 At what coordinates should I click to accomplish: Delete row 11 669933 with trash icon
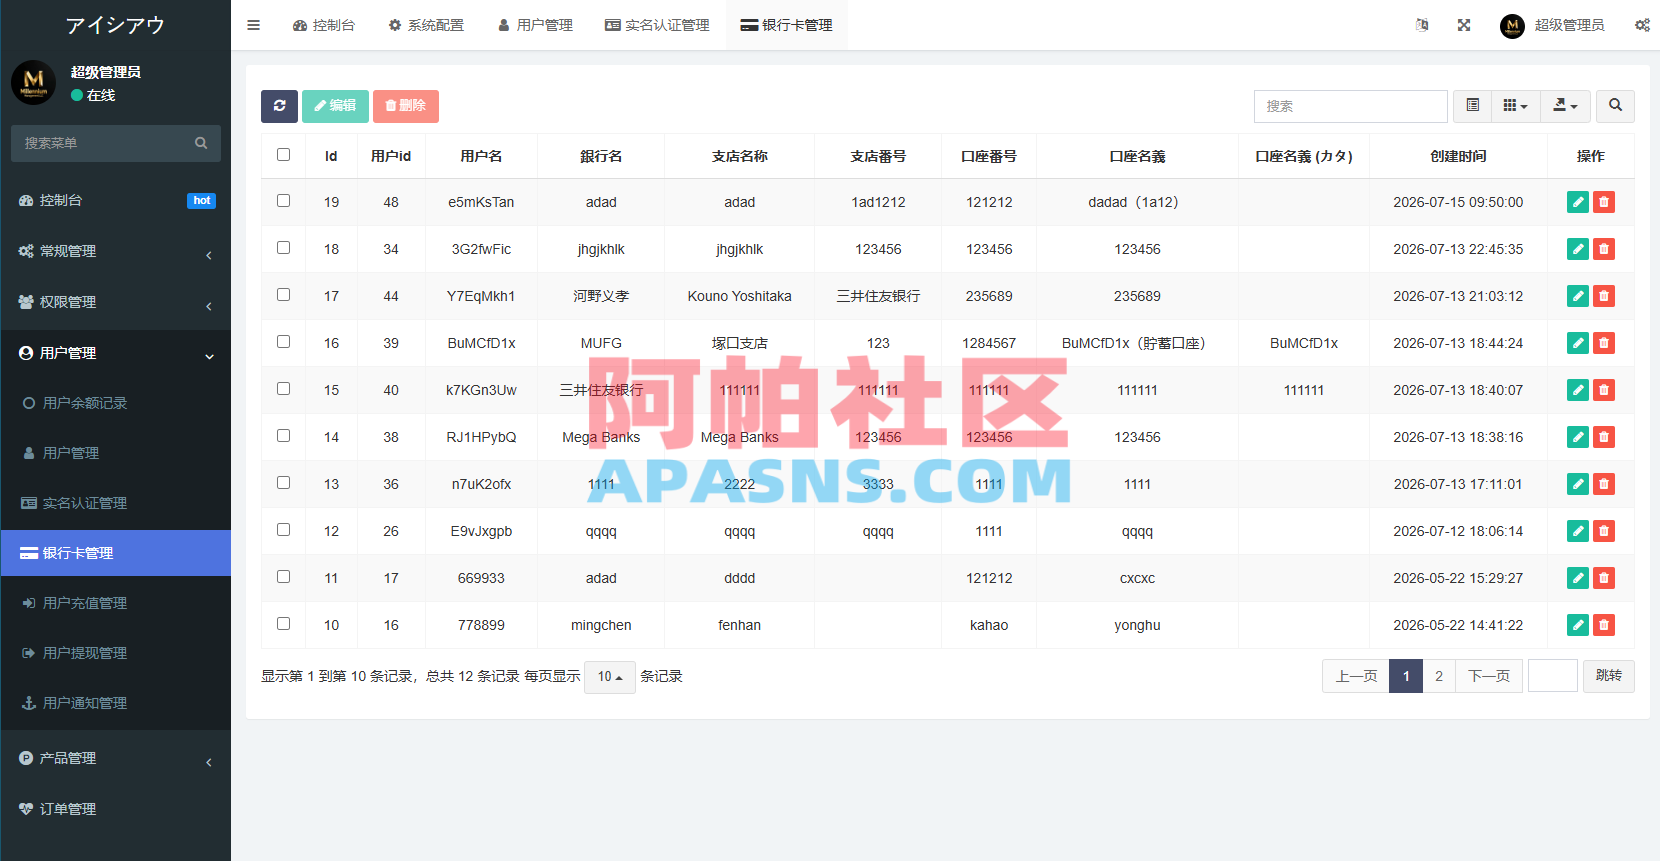click(1604, 578)
